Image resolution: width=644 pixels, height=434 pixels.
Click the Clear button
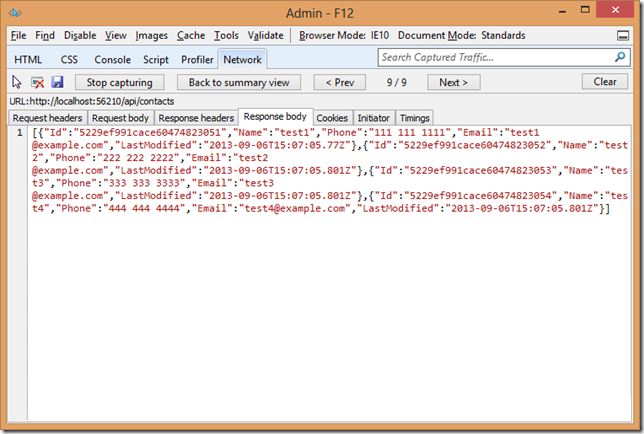[604, 82]
